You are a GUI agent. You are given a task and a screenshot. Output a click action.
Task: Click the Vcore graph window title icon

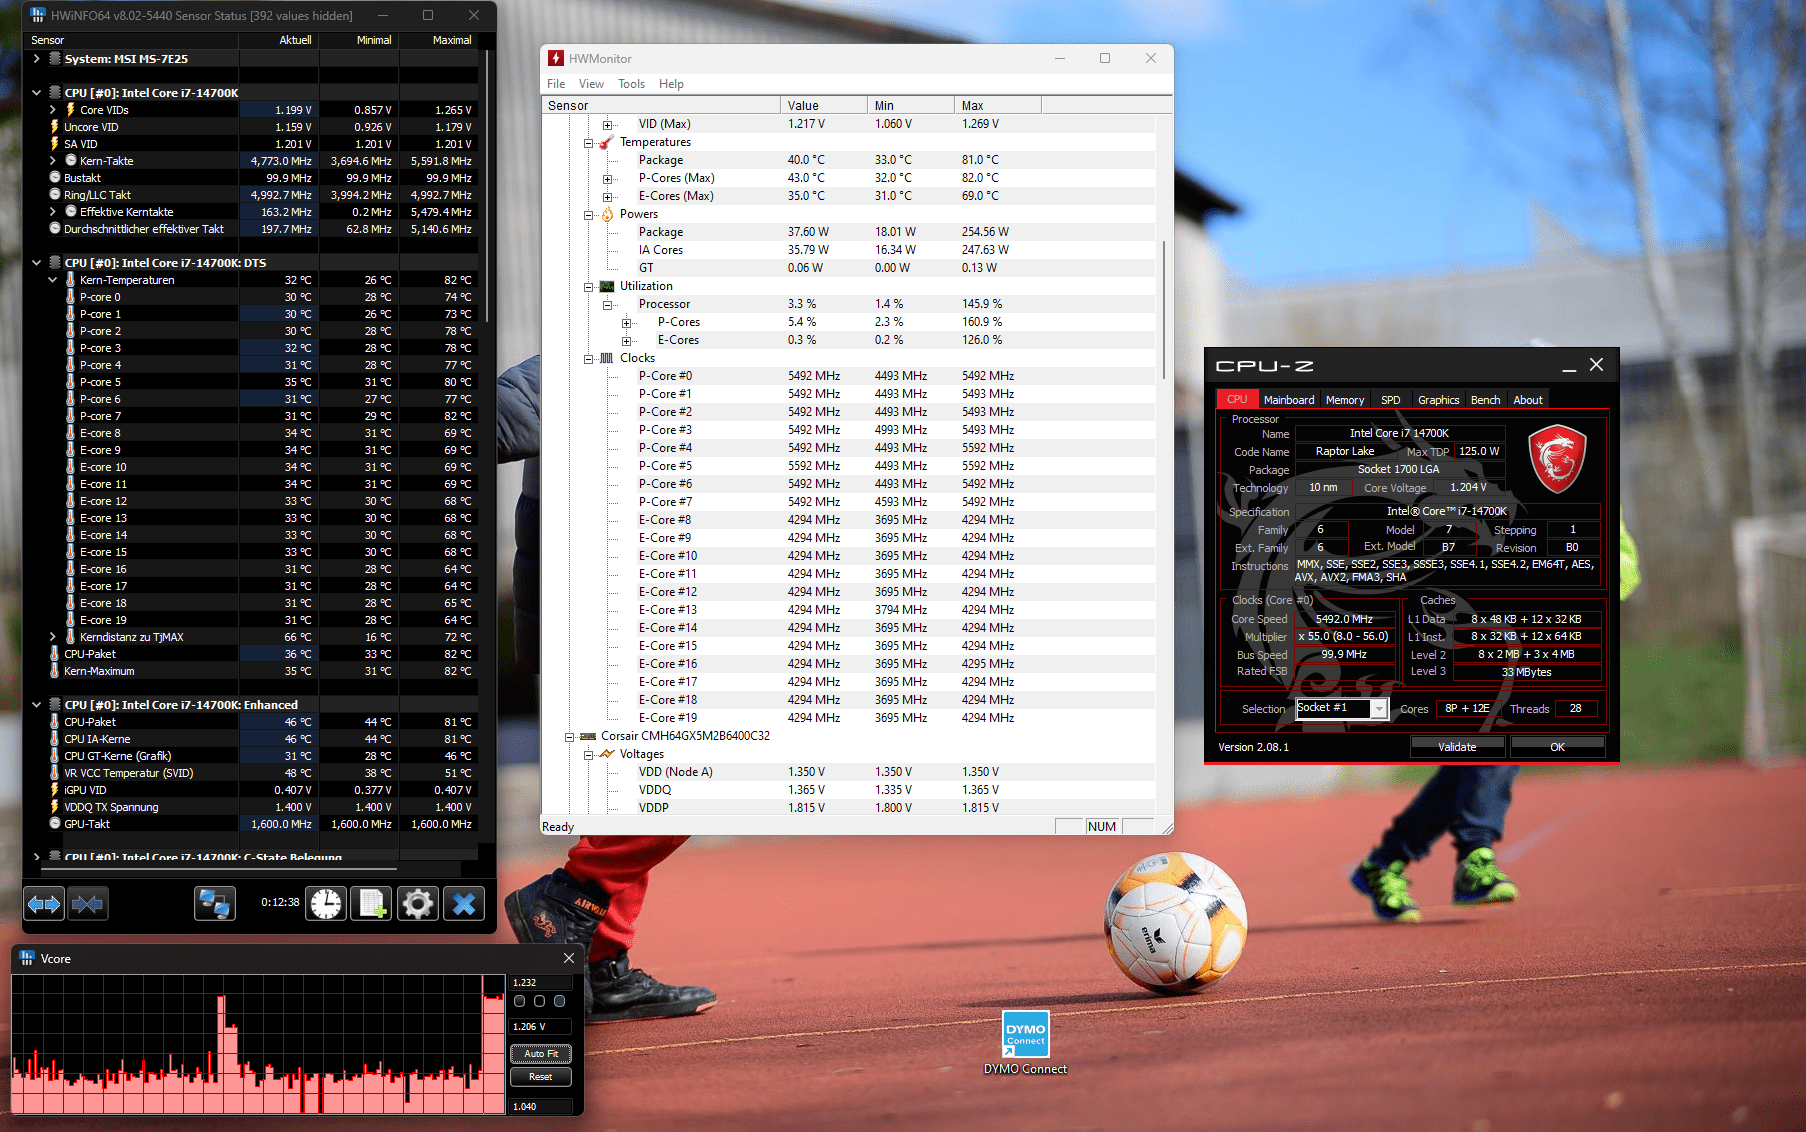[x=27, y=958]
